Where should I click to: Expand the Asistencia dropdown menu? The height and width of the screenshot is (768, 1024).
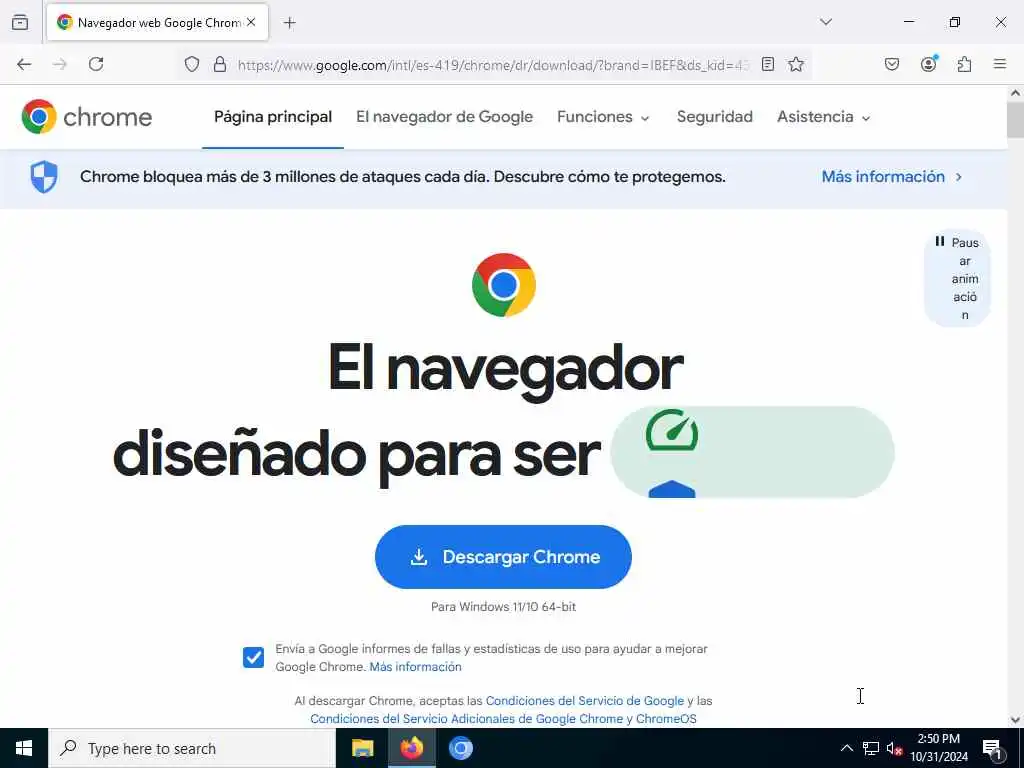point(824,117)
